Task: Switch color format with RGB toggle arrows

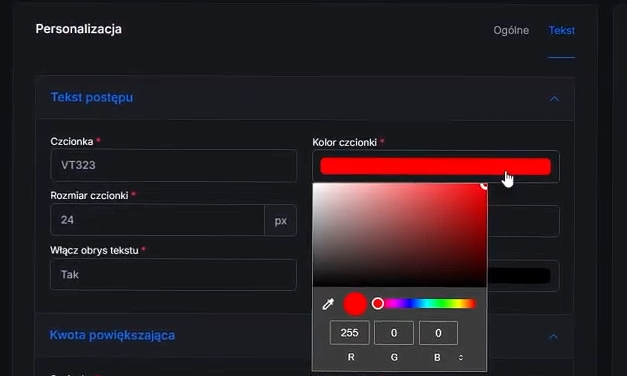Action: click(461, 357)
